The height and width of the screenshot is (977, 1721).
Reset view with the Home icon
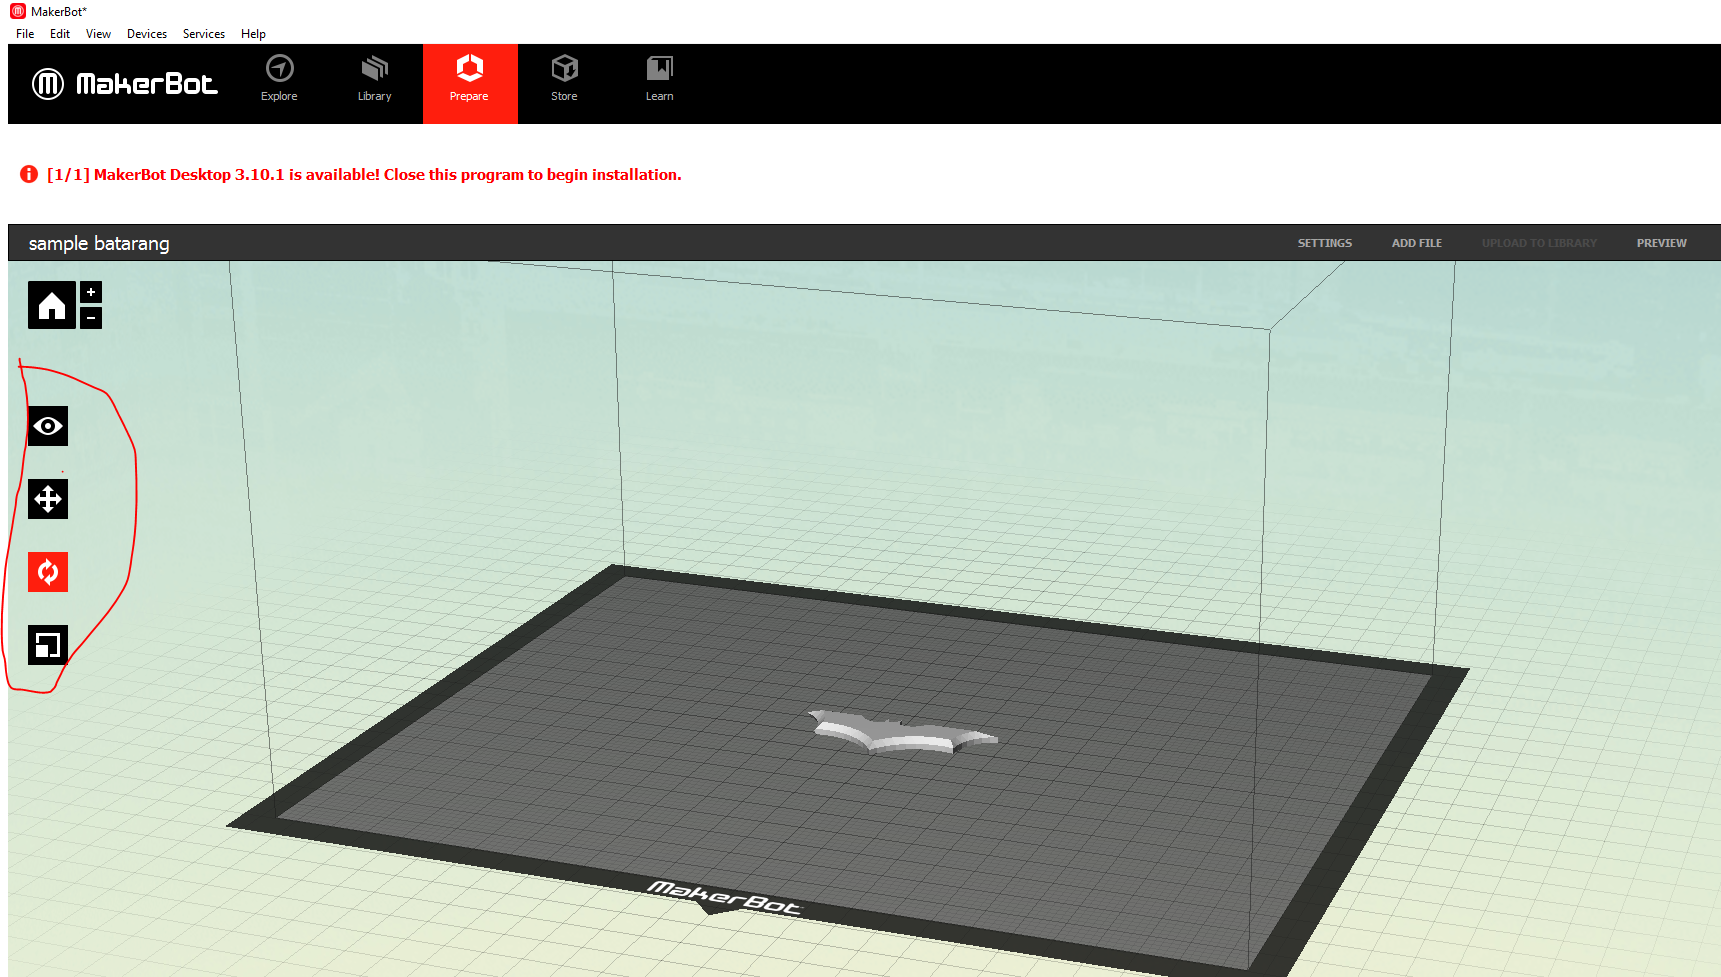52,305
